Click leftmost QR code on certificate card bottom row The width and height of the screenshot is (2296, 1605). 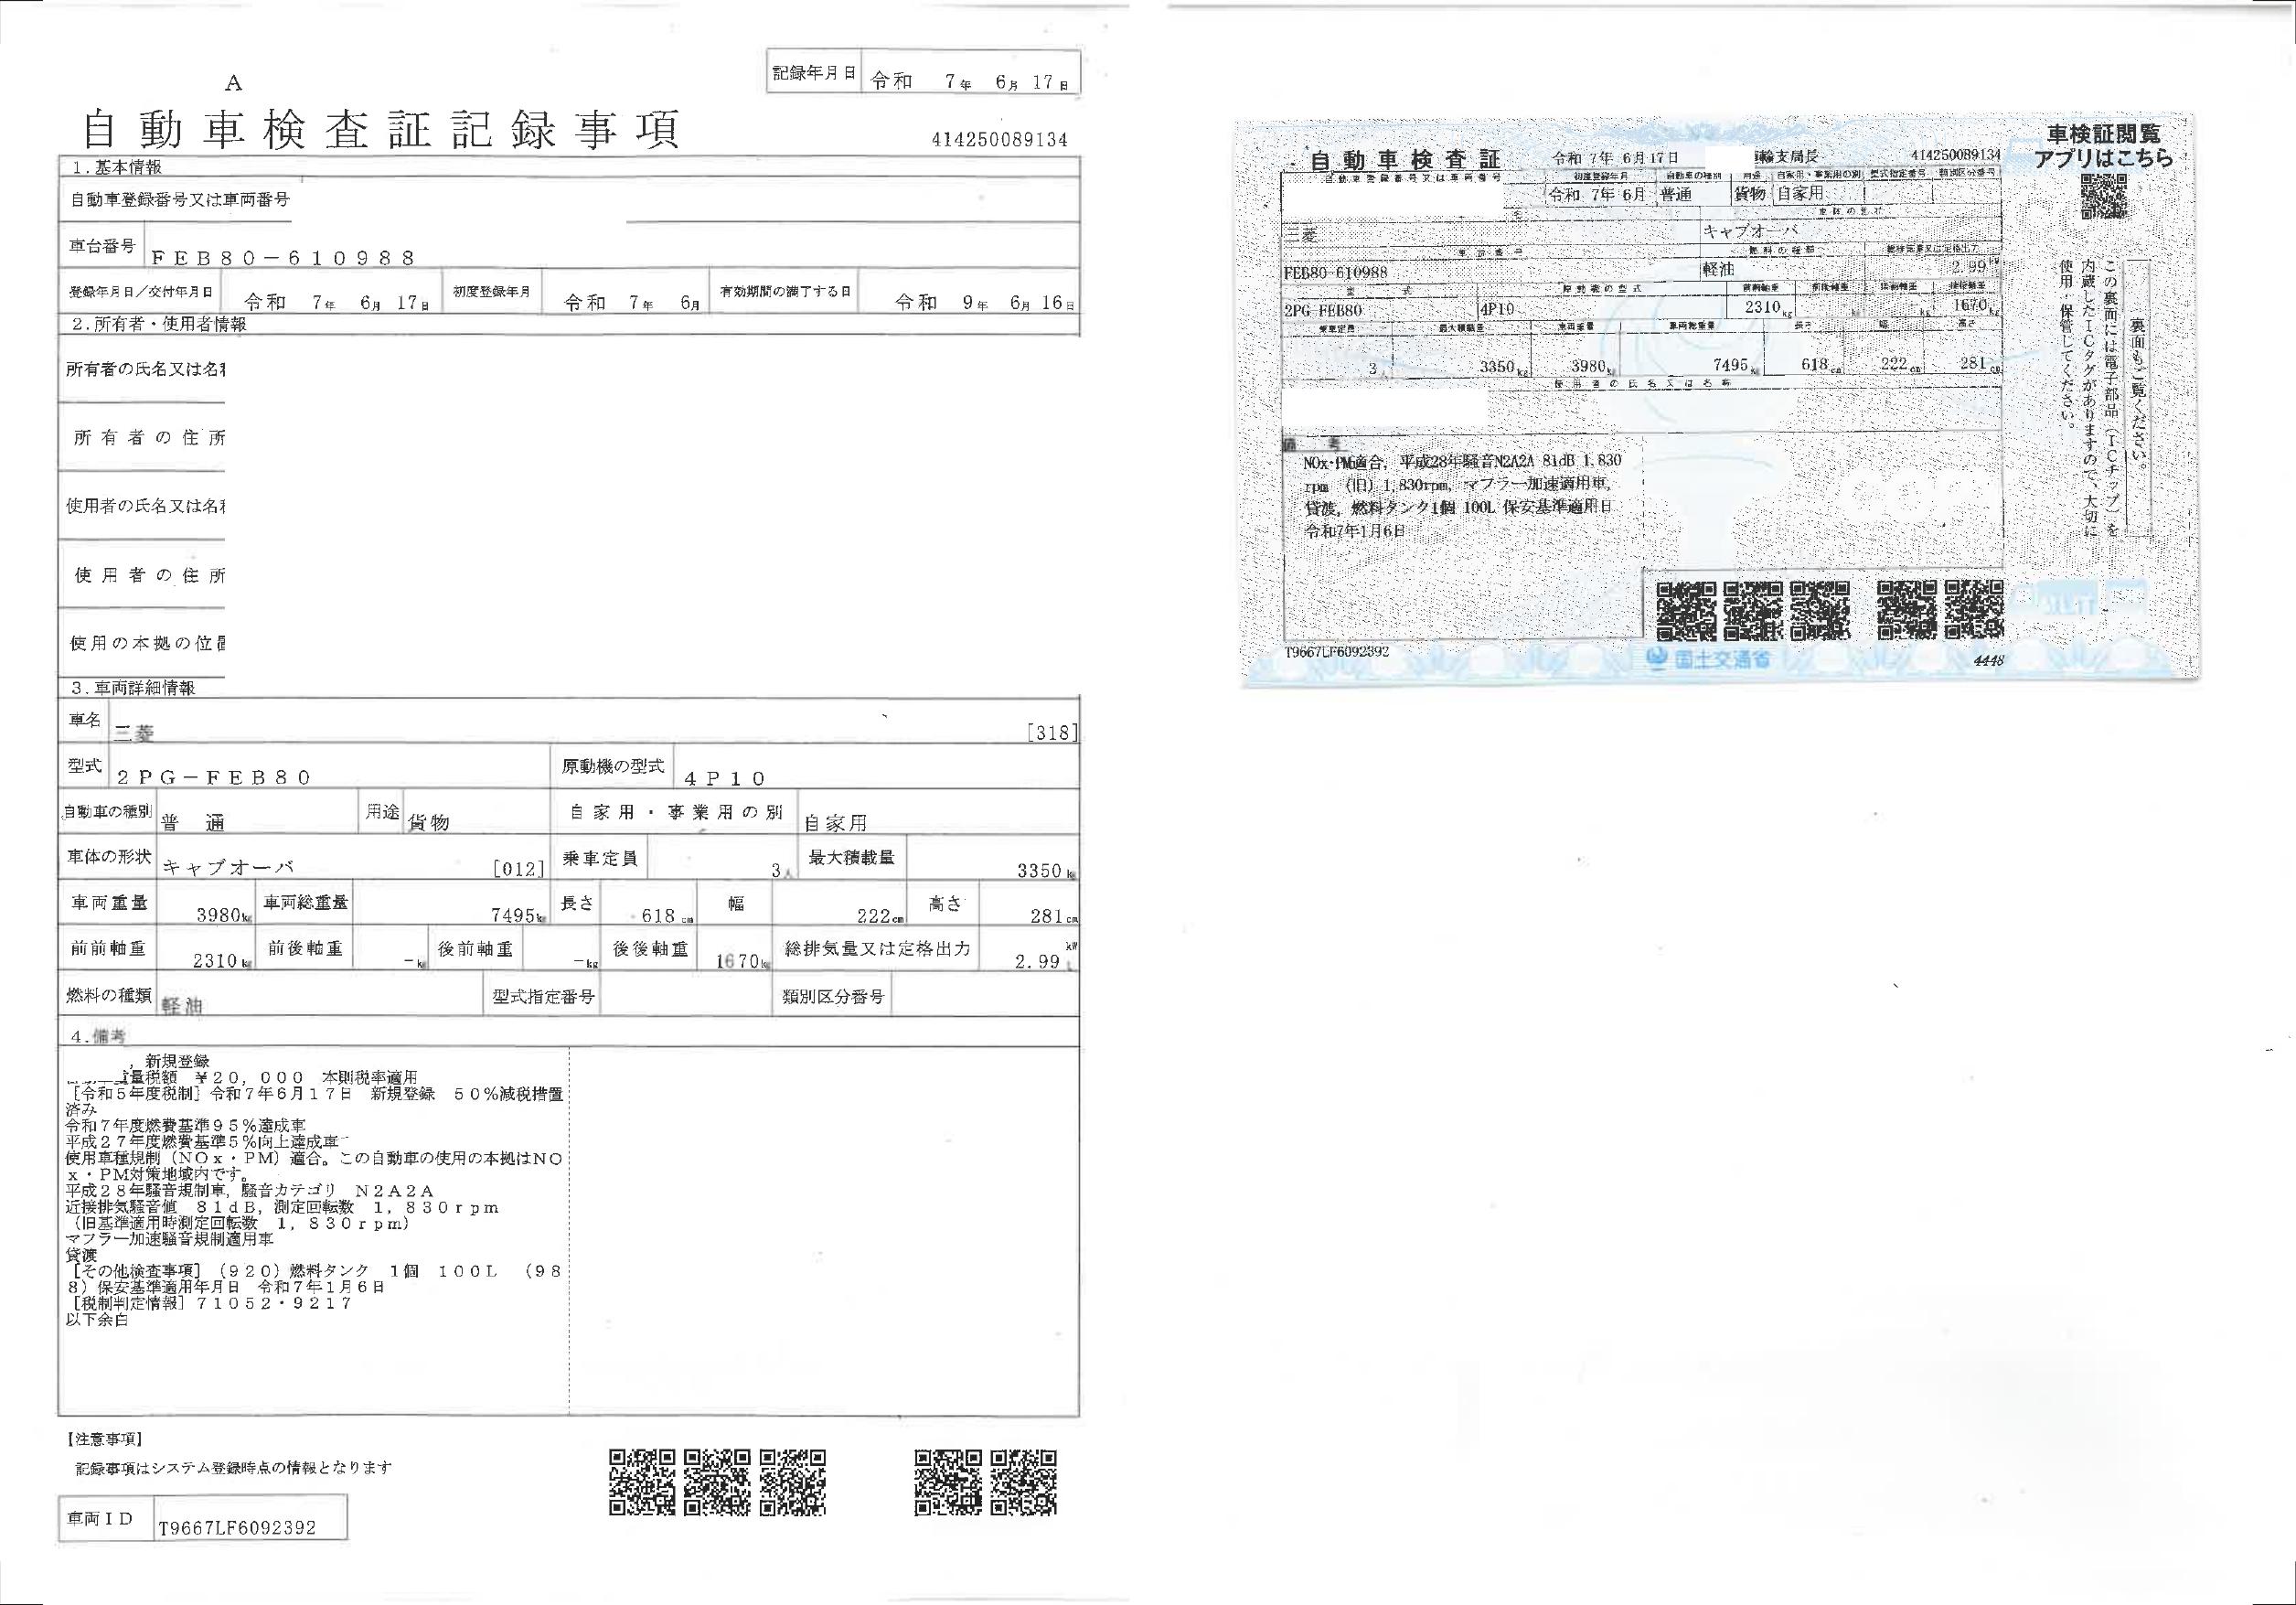(x=1686, y=609)
